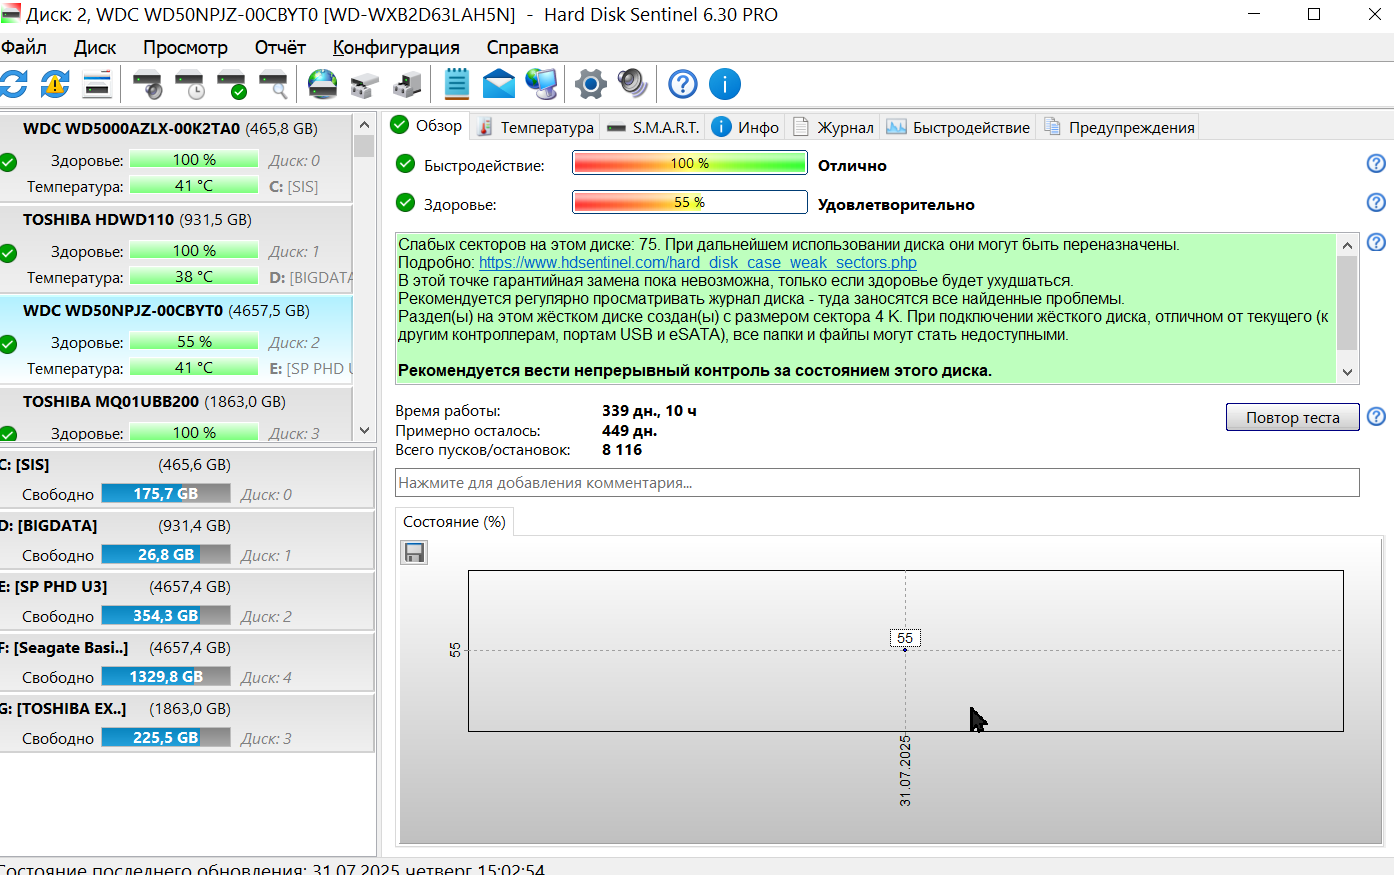
Task: Open the Отчёт menu
Action: pyautogui.click(x=280, y=48)
